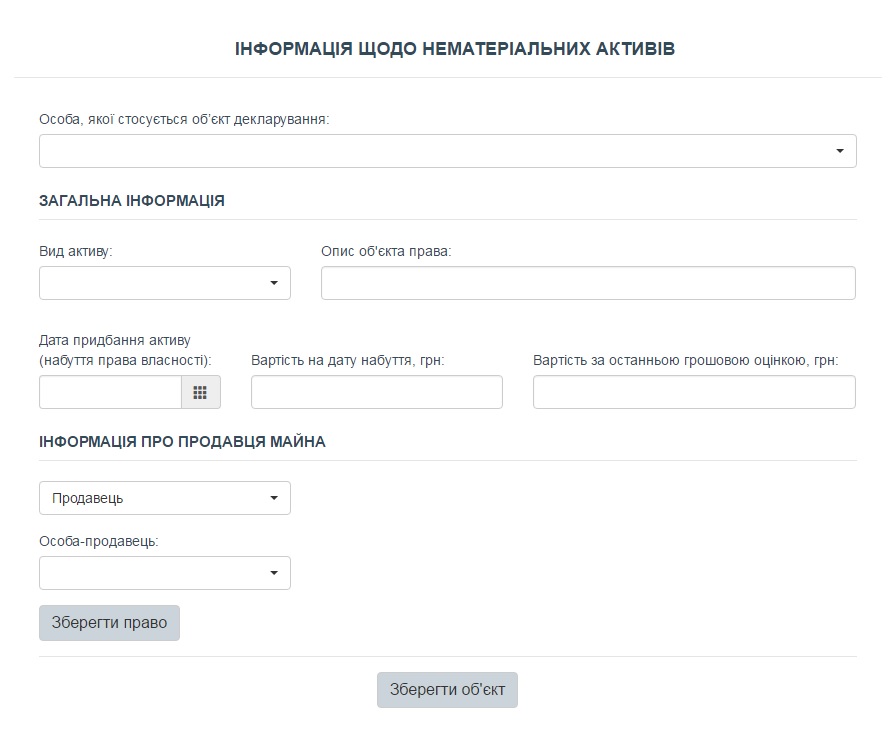
Task: Expand the declaration subject person dropdown
Action: [447, 151]
